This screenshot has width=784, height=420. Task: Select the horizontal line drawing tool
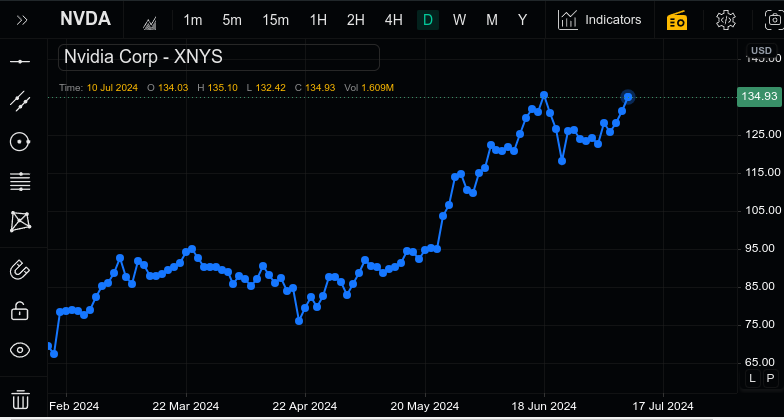click(20, 62)
